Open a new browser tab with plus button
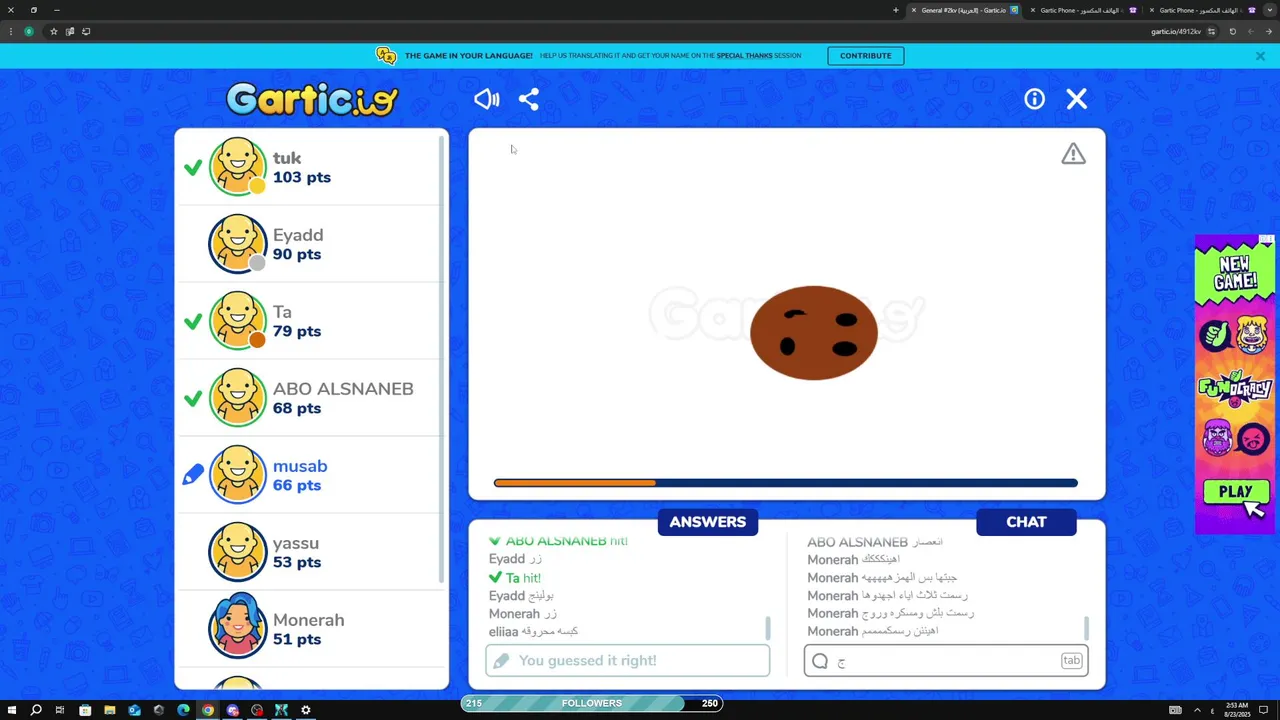The width and height of the screenshot is (1280, 720). [x=896, y=10]
